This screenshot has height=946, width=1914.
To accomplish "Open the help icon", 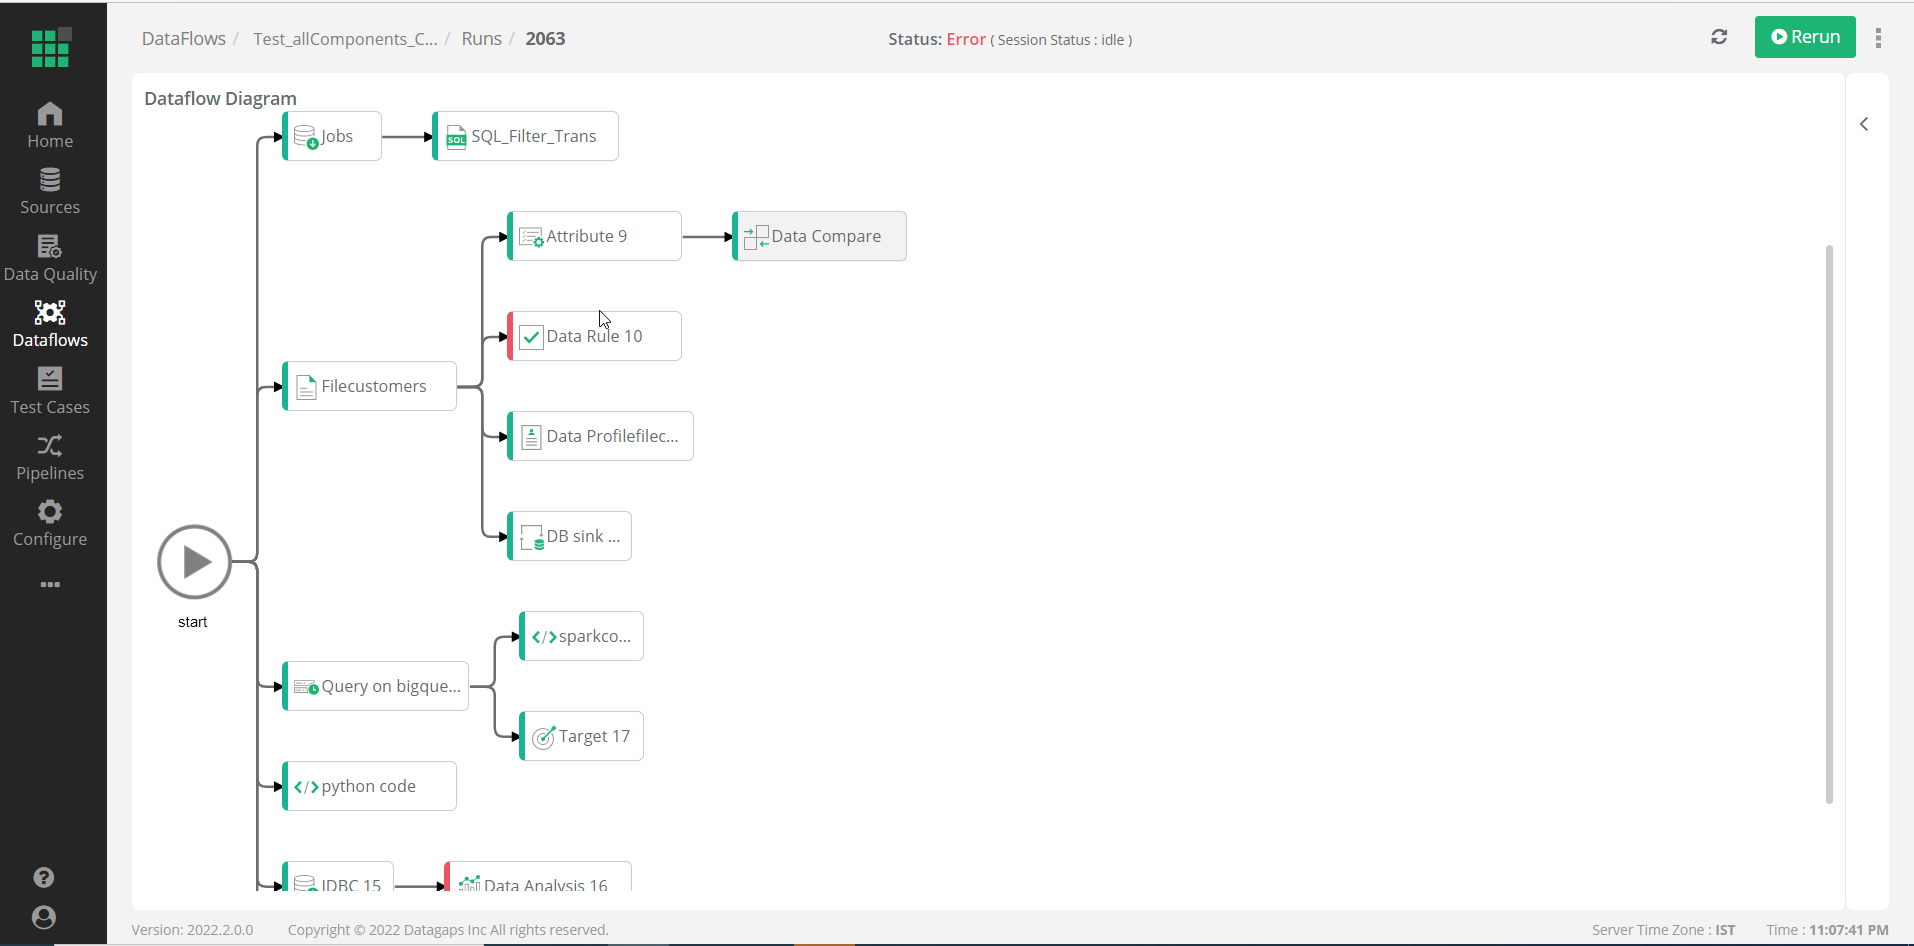I will pos(44,877).
